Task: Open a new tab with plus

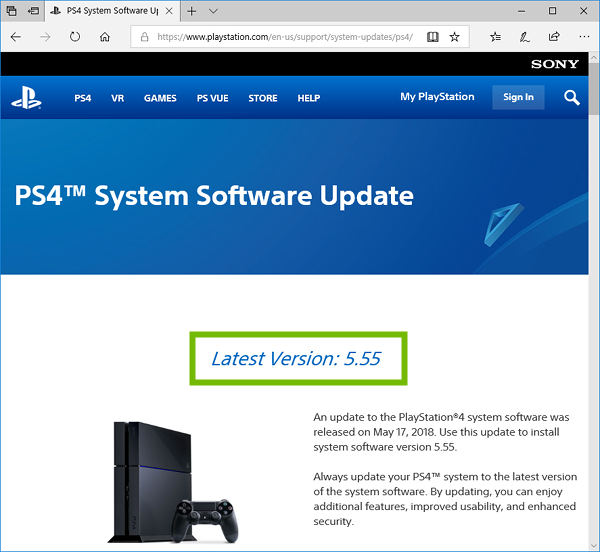Action: [192, 11]
